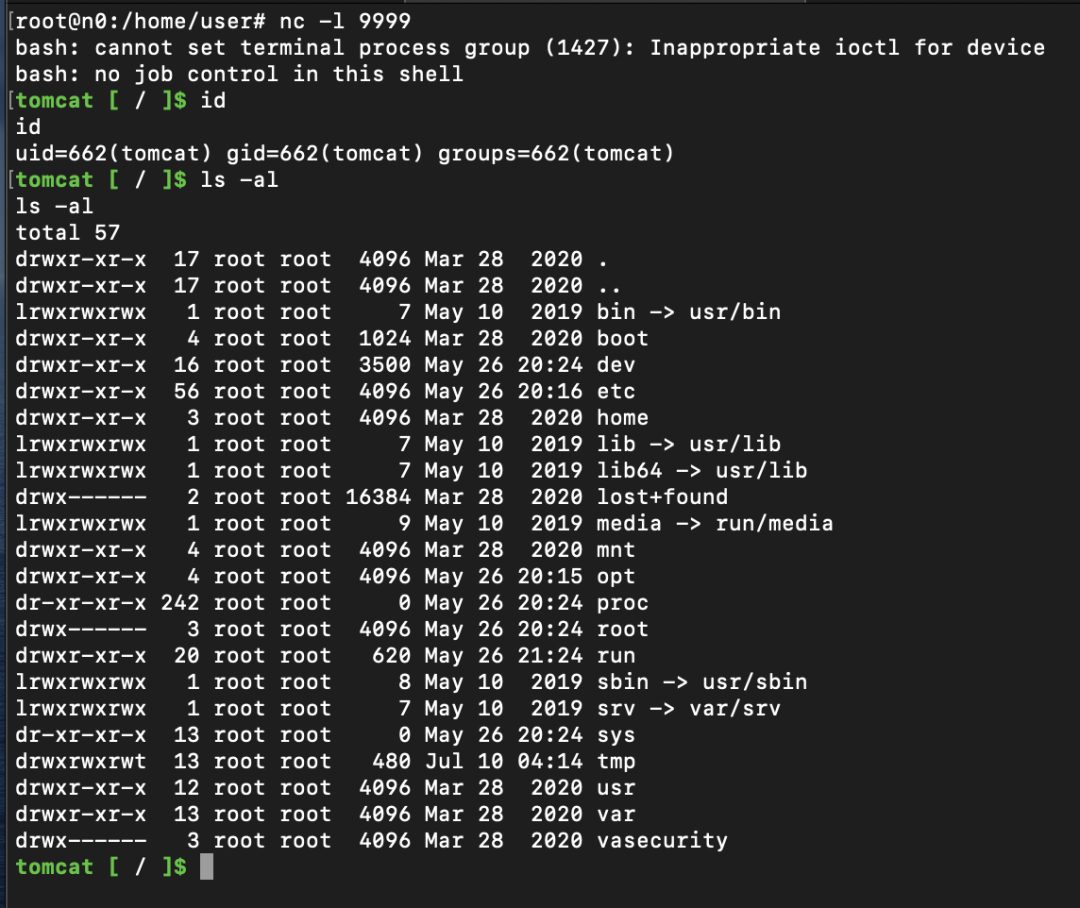The height and width of the screenshot is (908, 1080).
Task: Click the 'lib64 -> usr/lib' symlink entry
Action: (x=702, y=471)
